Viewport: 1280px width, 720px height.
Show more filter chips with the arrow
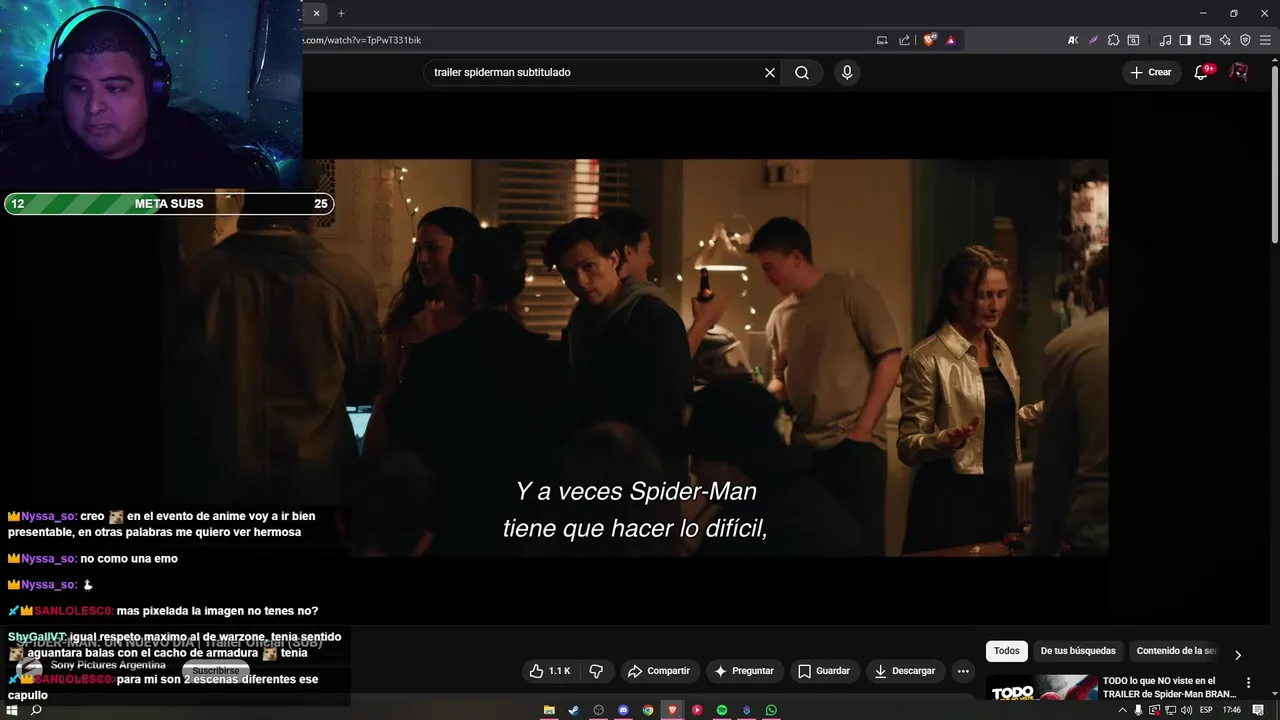pos(1237,655)
